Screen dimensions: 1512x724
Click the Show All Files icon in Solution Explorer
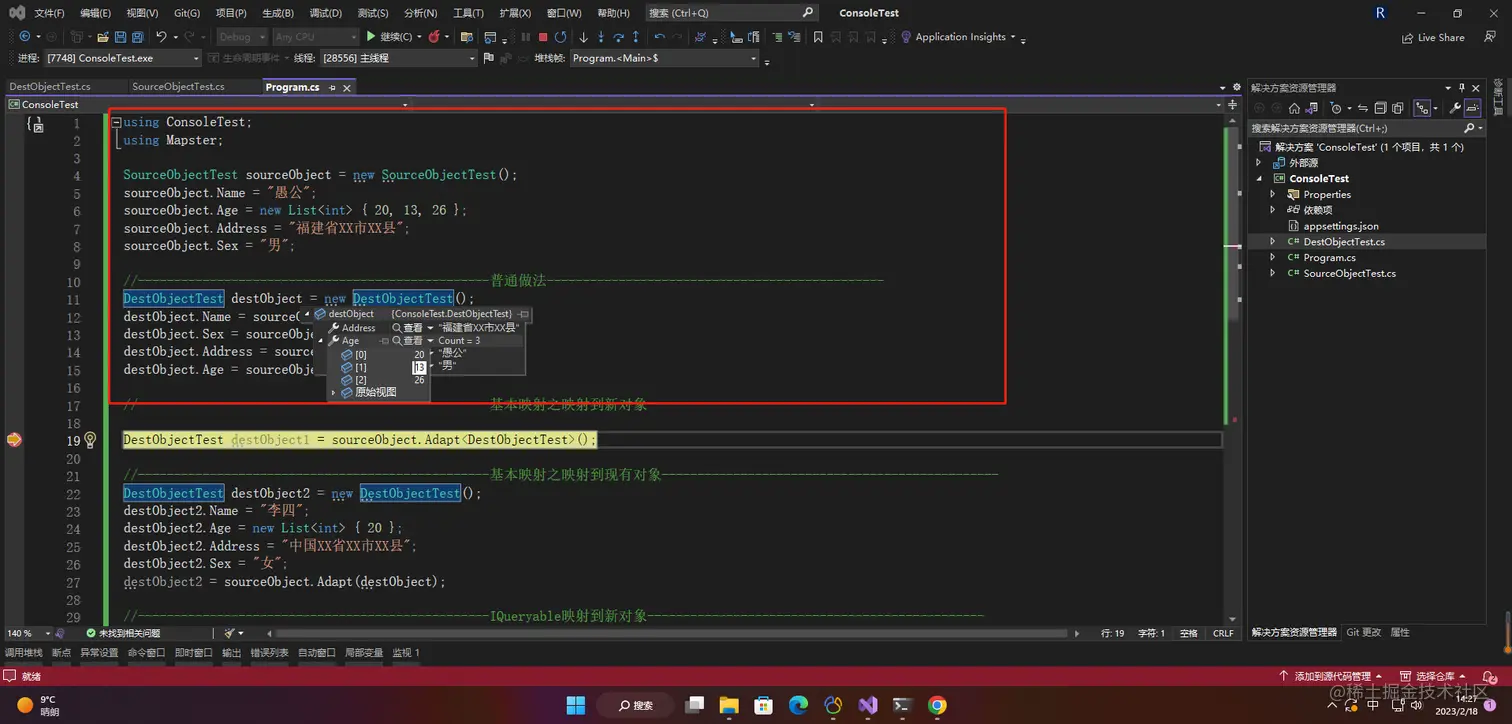(1397, 108)
